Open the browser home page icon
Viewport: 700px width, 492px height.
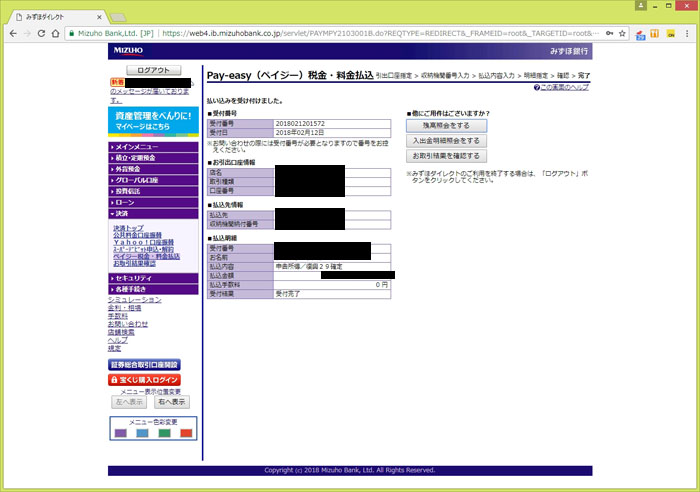(x=55, y=33)
